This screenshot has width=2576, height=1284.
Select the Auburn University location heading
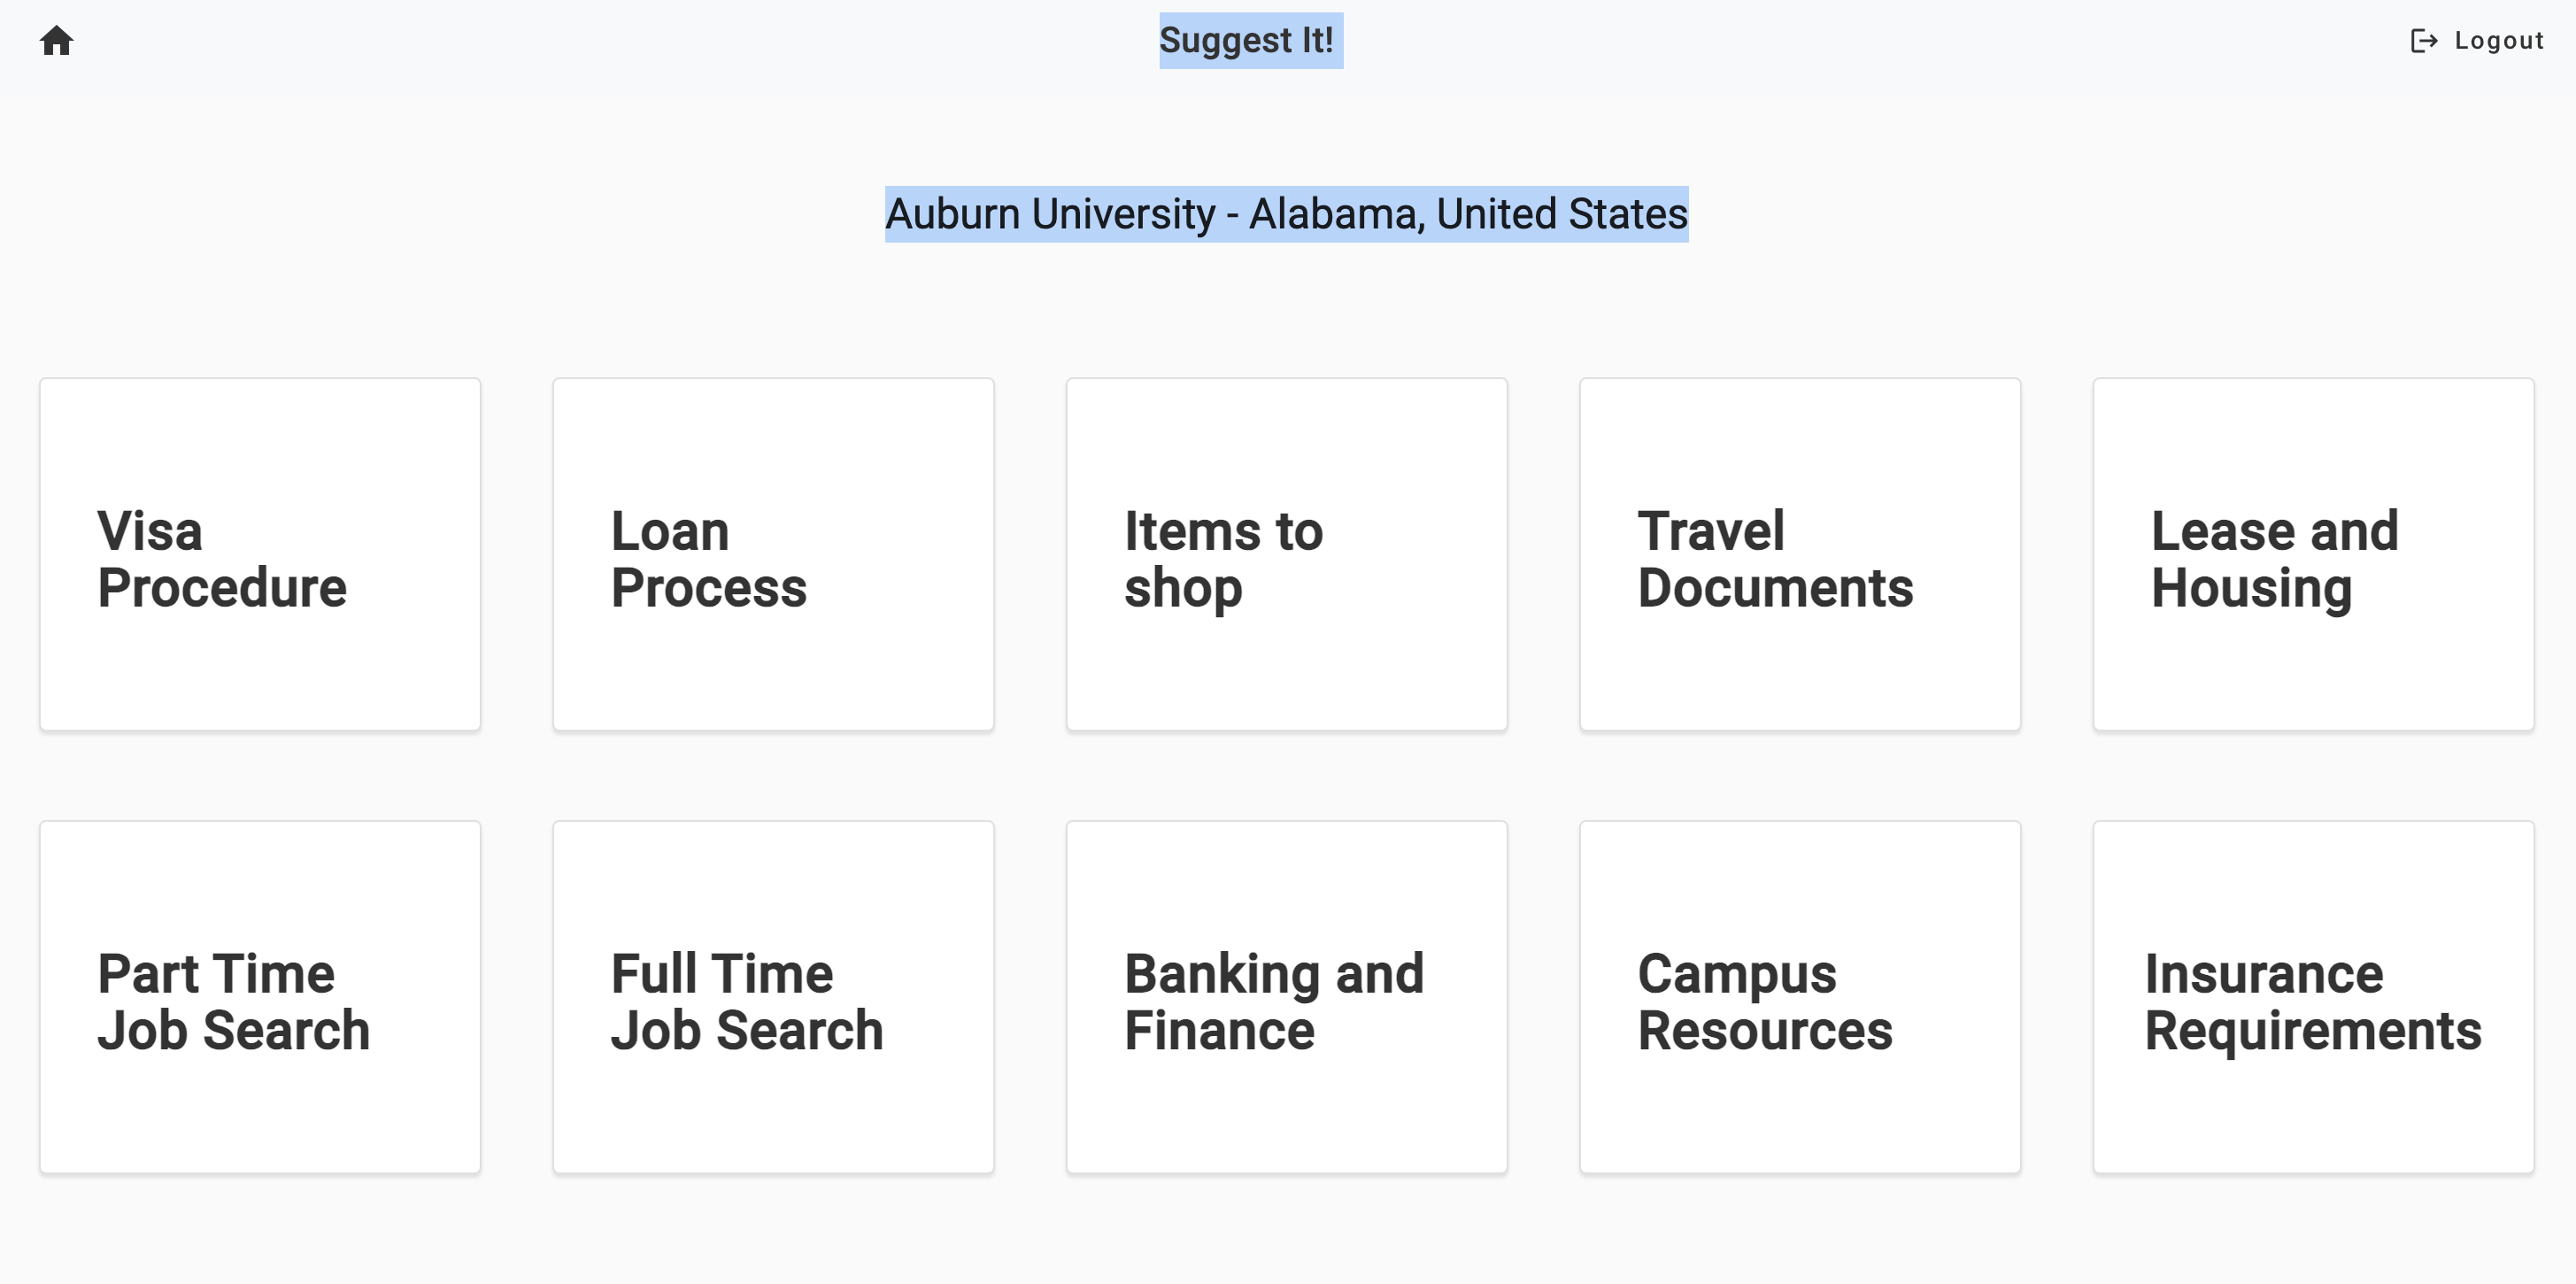point(1286,214)
